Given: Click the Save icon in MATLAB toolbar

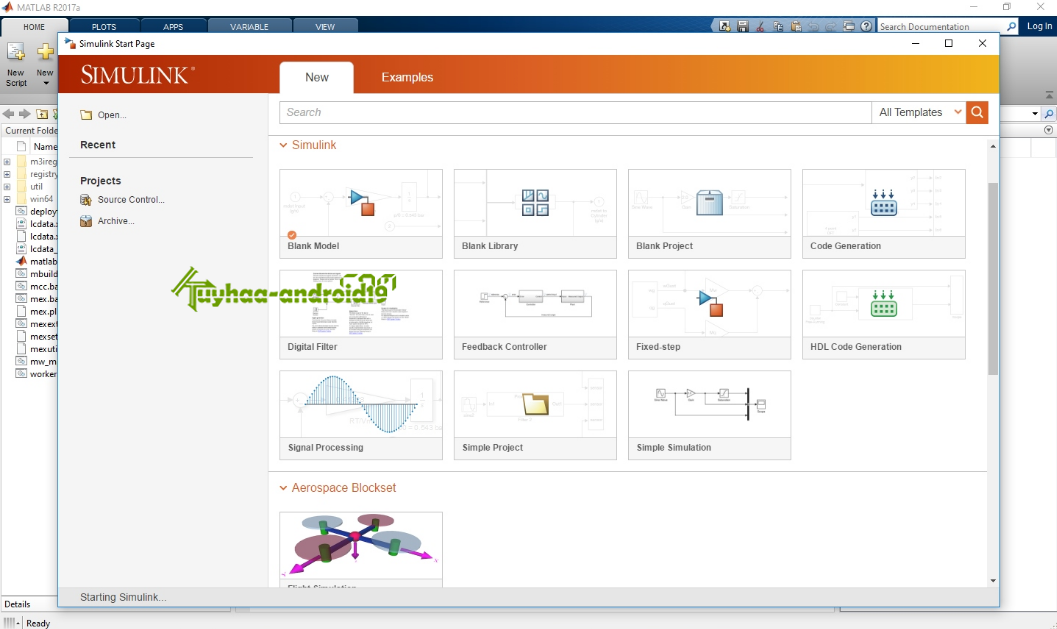Looking at the screenshot, I should click(742, 26).
